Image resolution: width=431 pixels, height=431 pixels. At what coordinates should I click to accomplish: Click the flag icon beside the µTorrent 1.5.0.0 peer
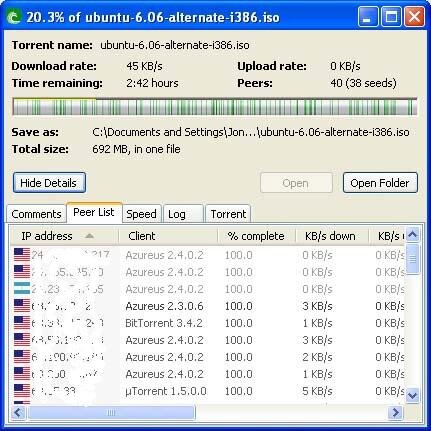[22, 391]
